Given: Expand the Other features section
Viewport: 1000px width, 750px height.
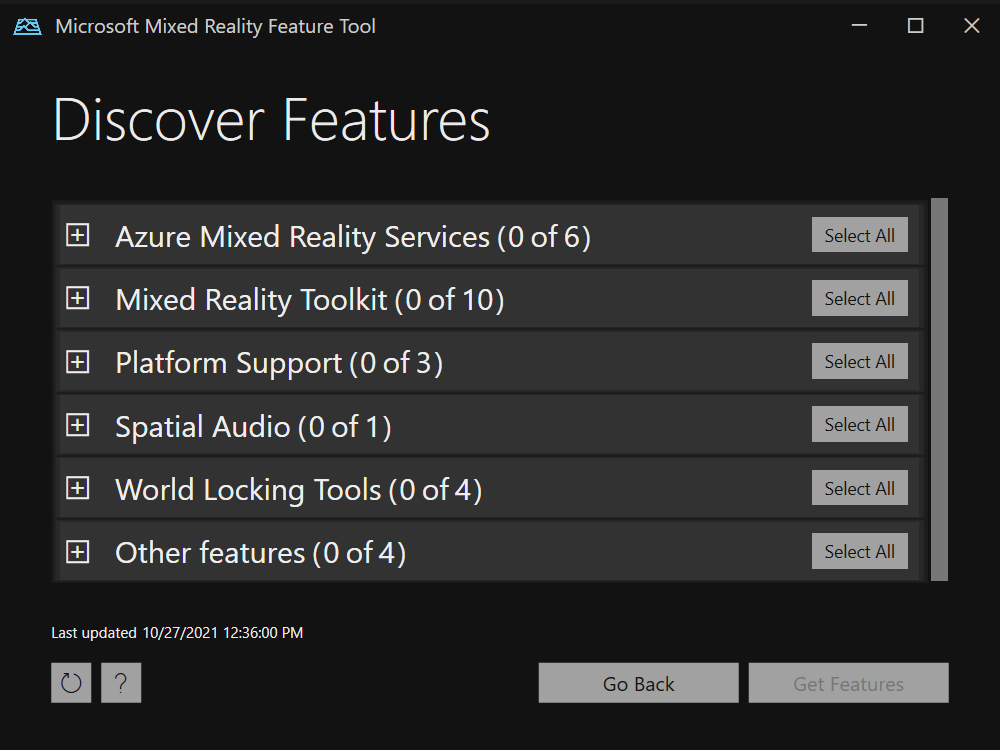Looking at the screenshot, I should (x=78, y=552).
